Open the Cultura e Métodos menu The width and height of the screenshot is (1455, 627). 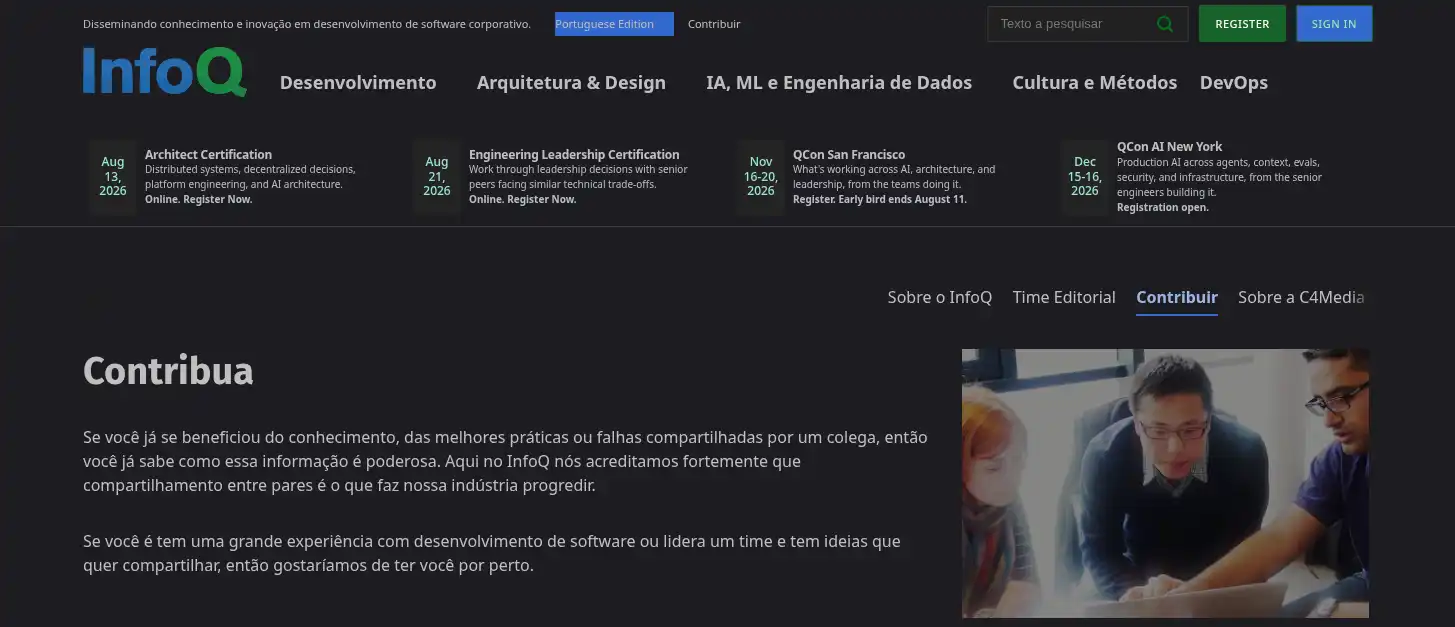tap(1094, 83)
